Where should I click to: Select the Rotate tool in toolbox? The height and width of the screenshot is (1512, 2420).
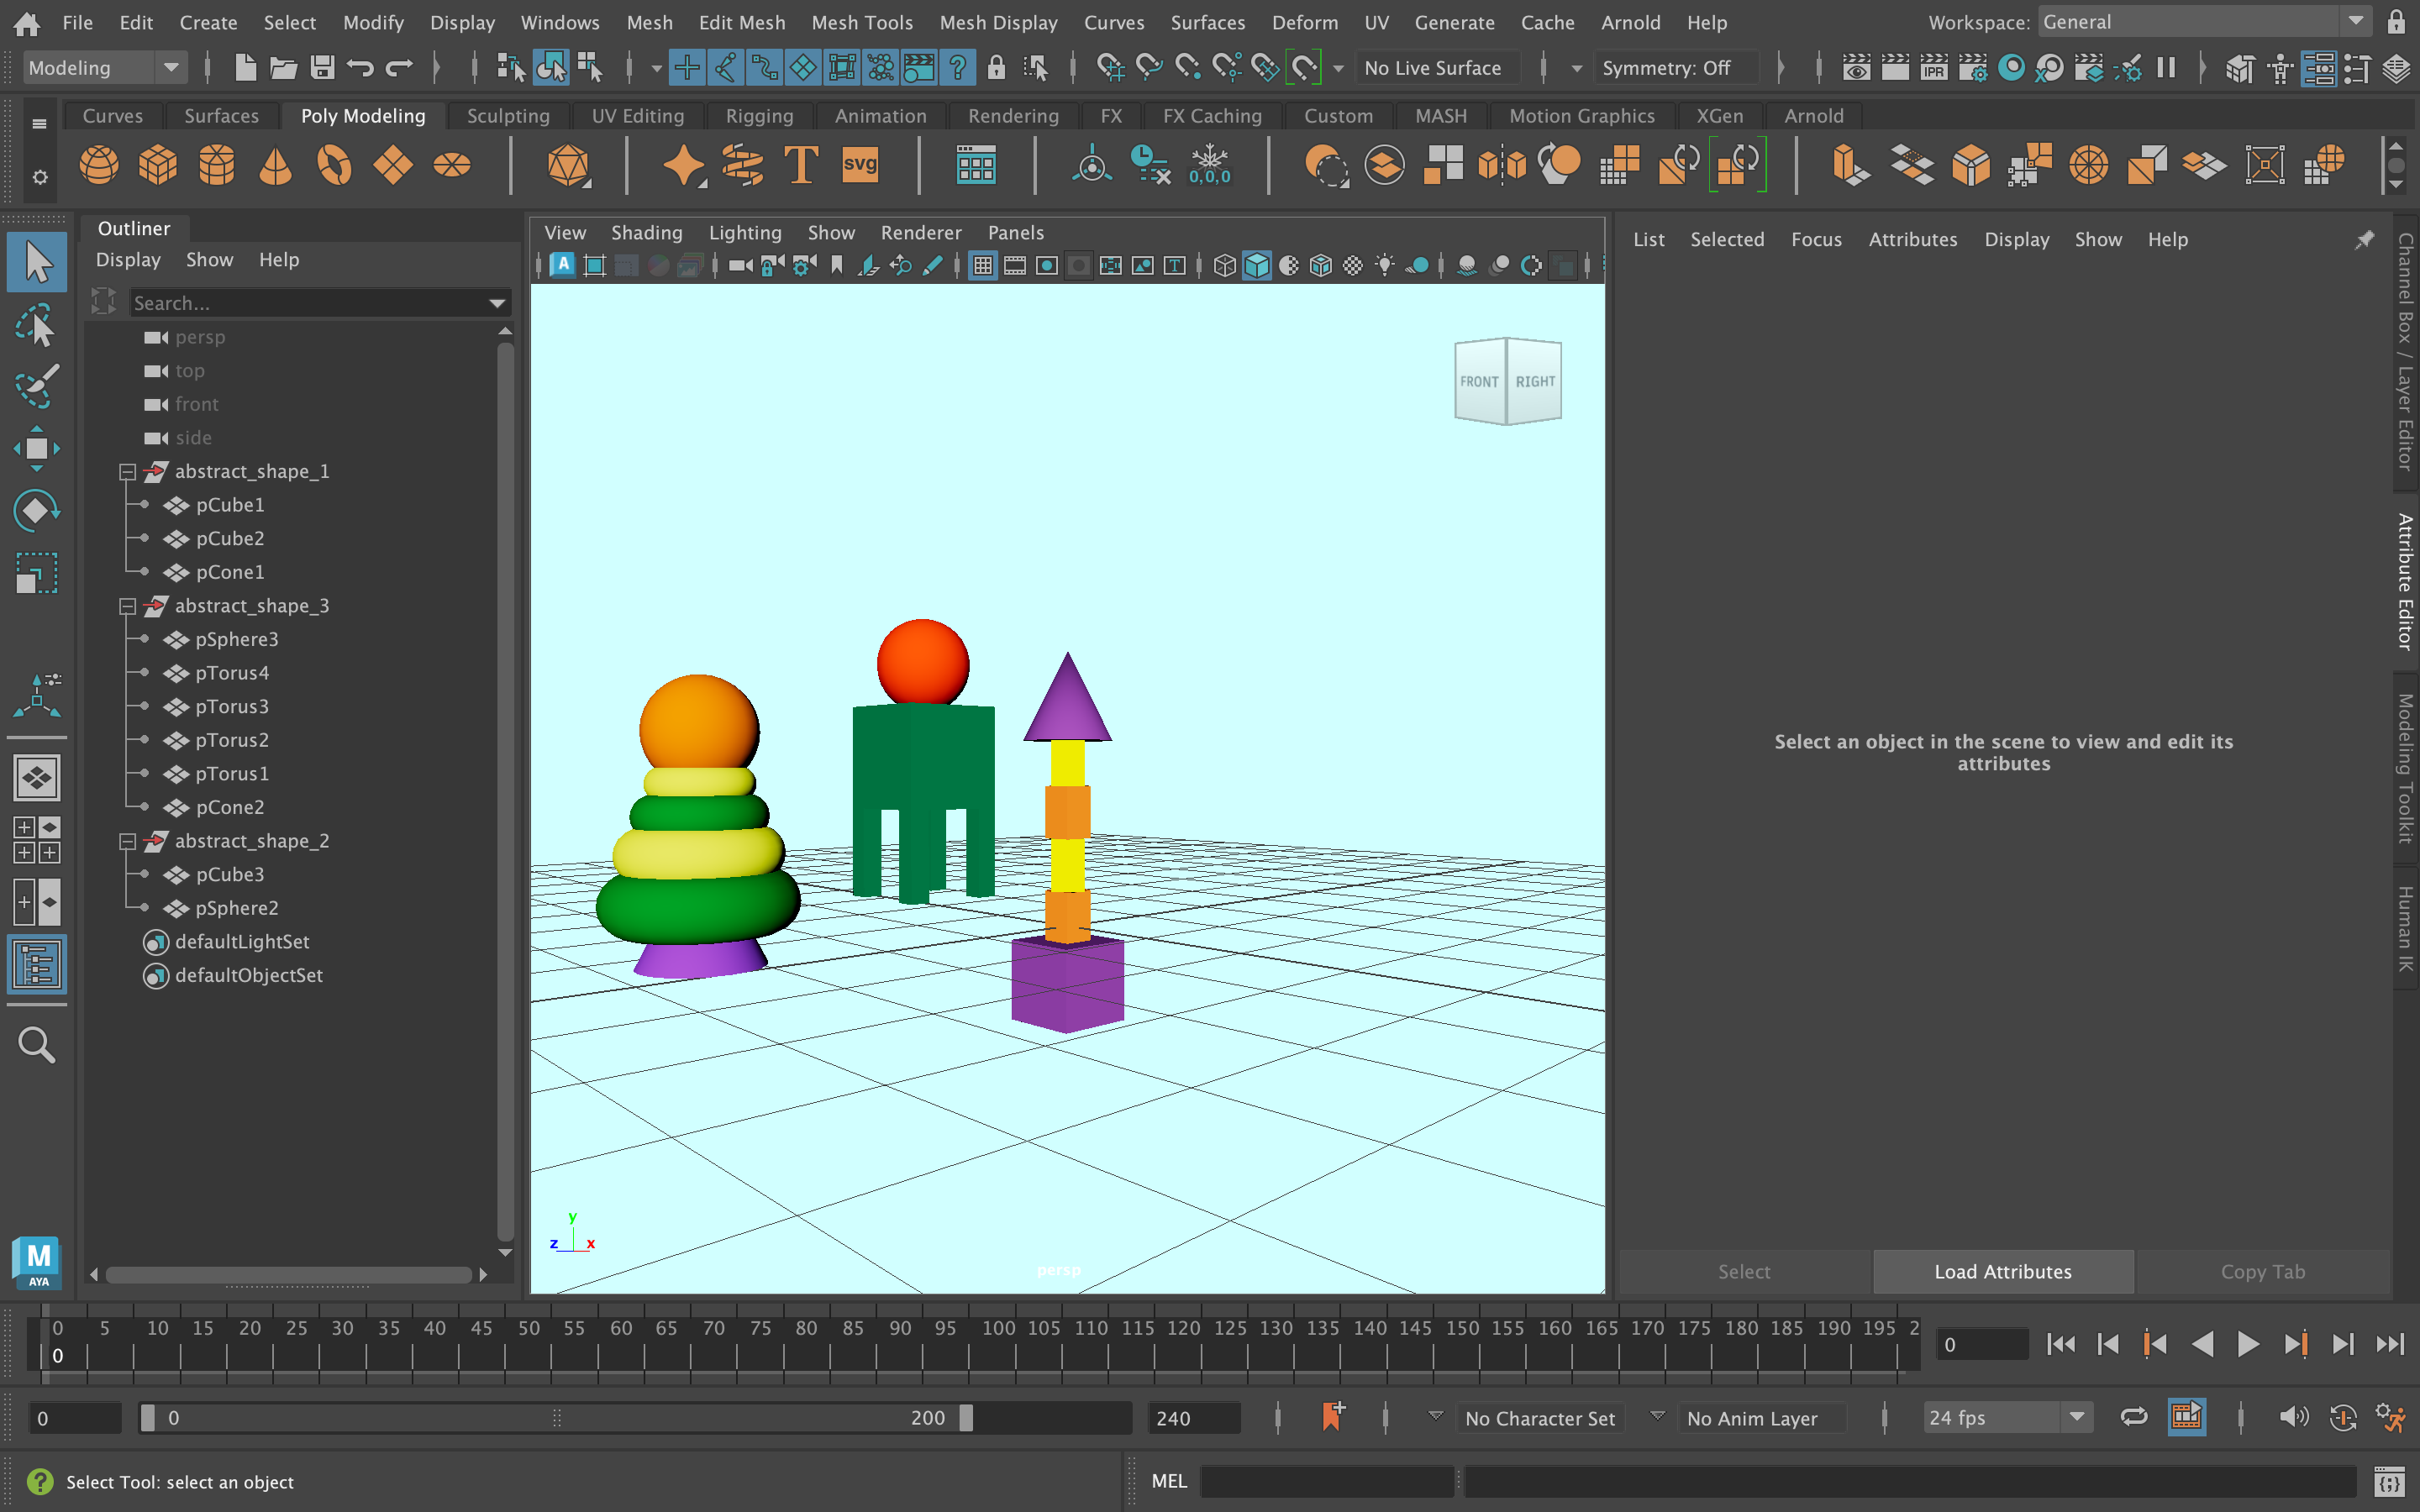[x=37, y=511]
